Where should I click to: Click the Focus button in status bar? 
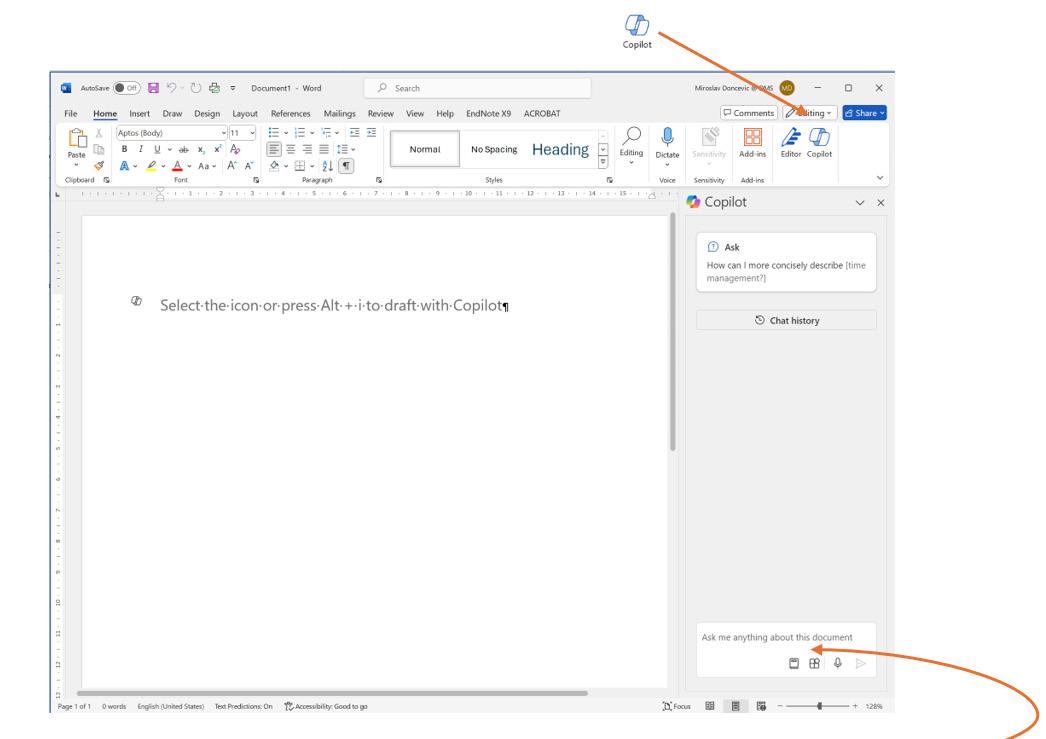coord(676,706)
